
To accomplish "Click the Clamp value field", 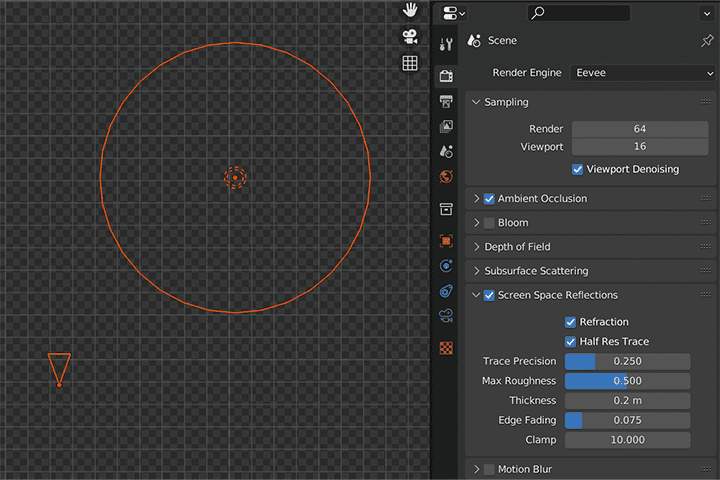I will tap(627, 440).
